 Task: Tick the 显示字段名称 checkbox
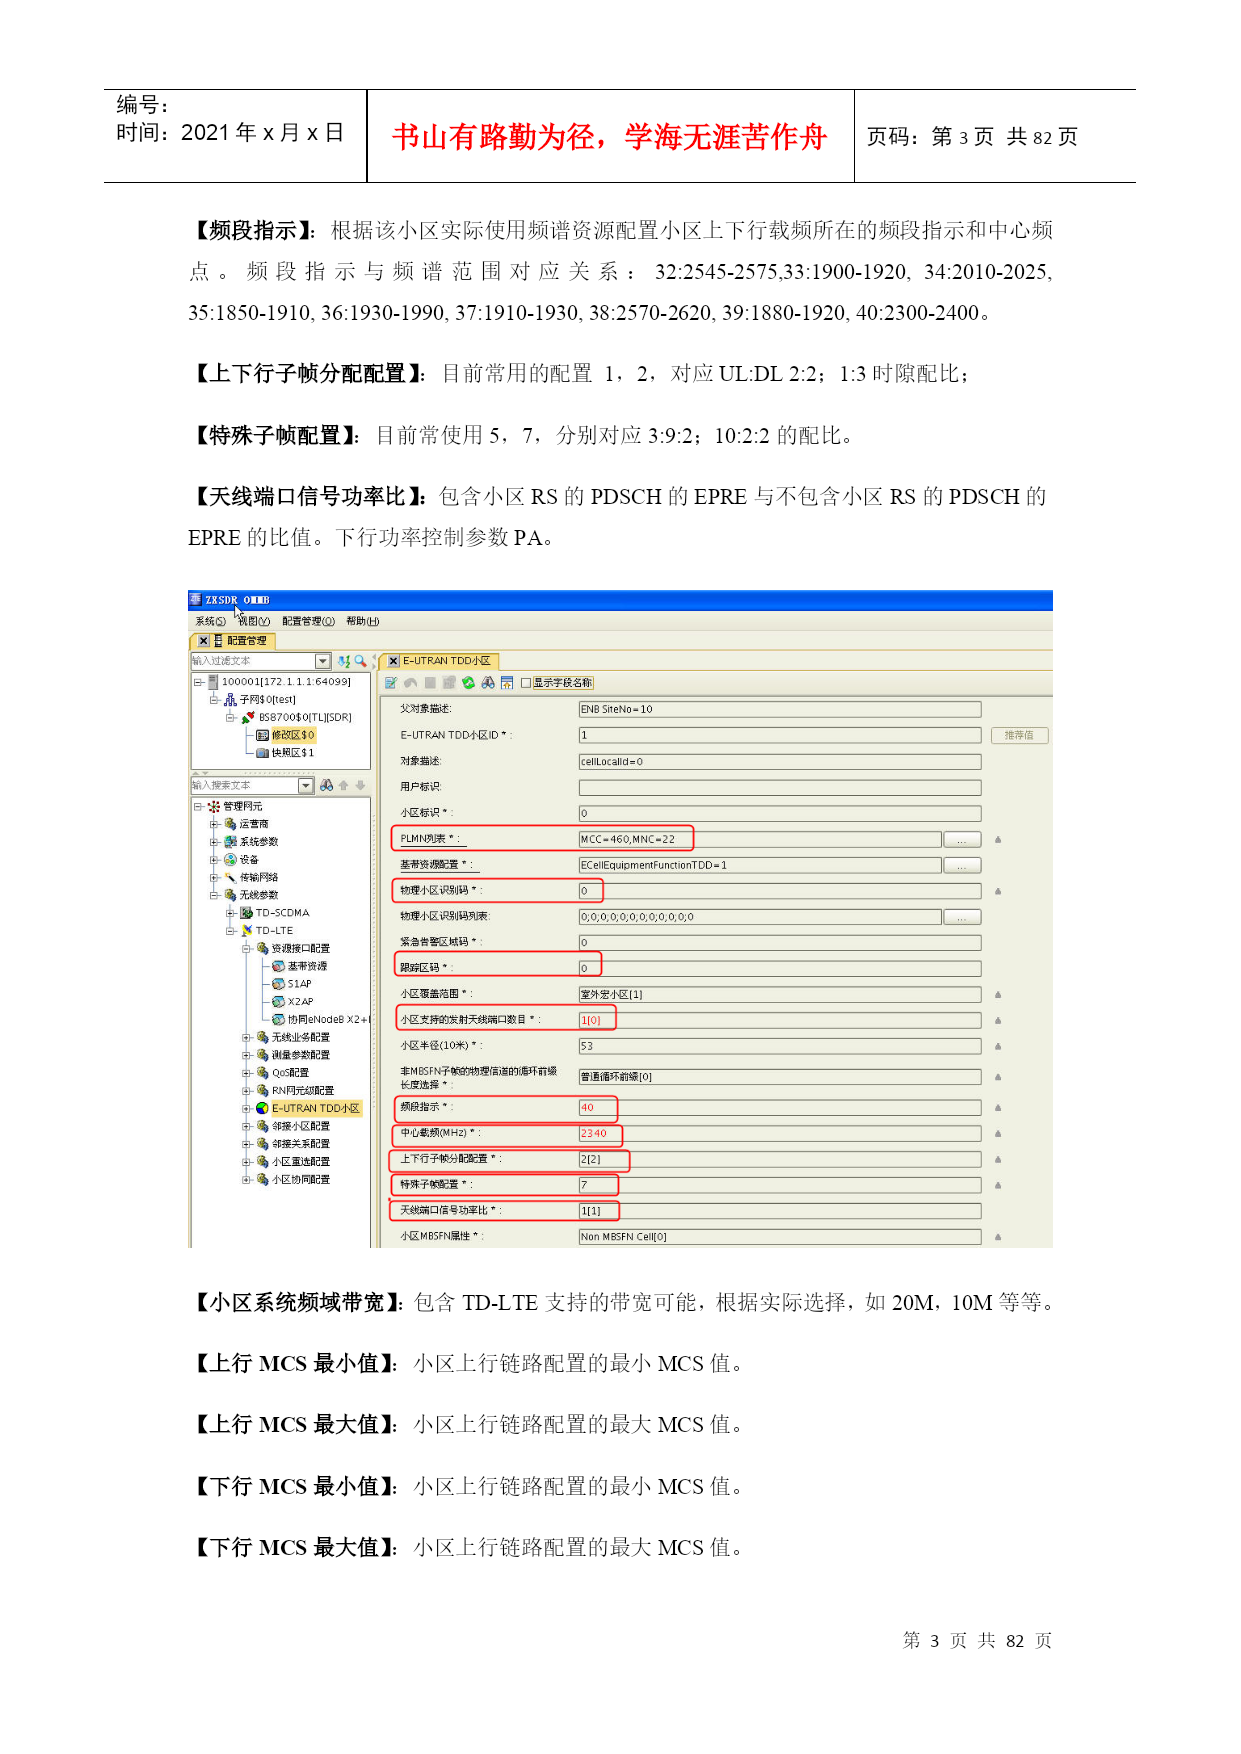click(526, 683)
